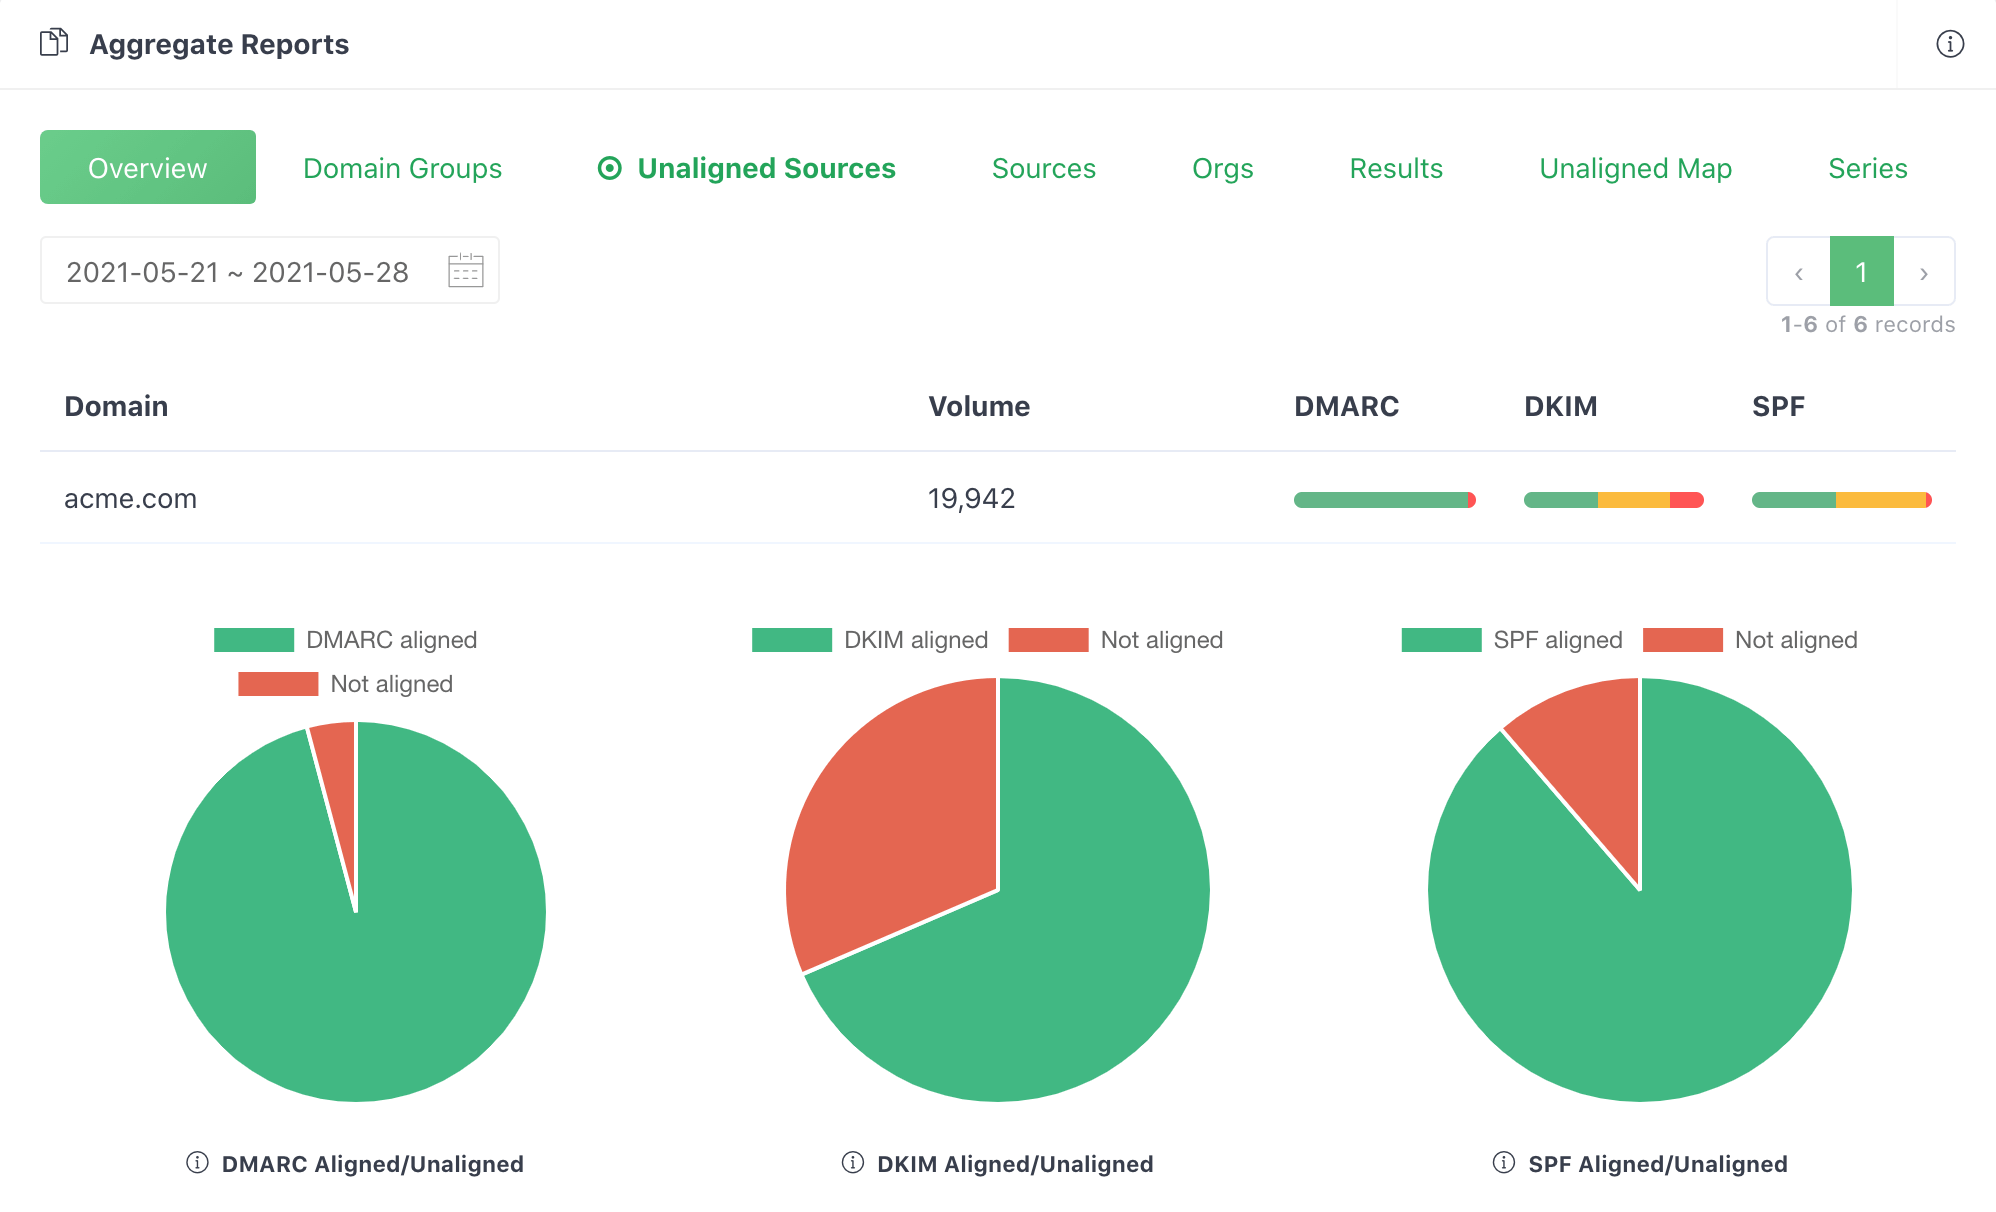This screenshot has width=1996, height=1212.
Task: Toggle the DMARC aligned legend entry
Action: (345, 640)
